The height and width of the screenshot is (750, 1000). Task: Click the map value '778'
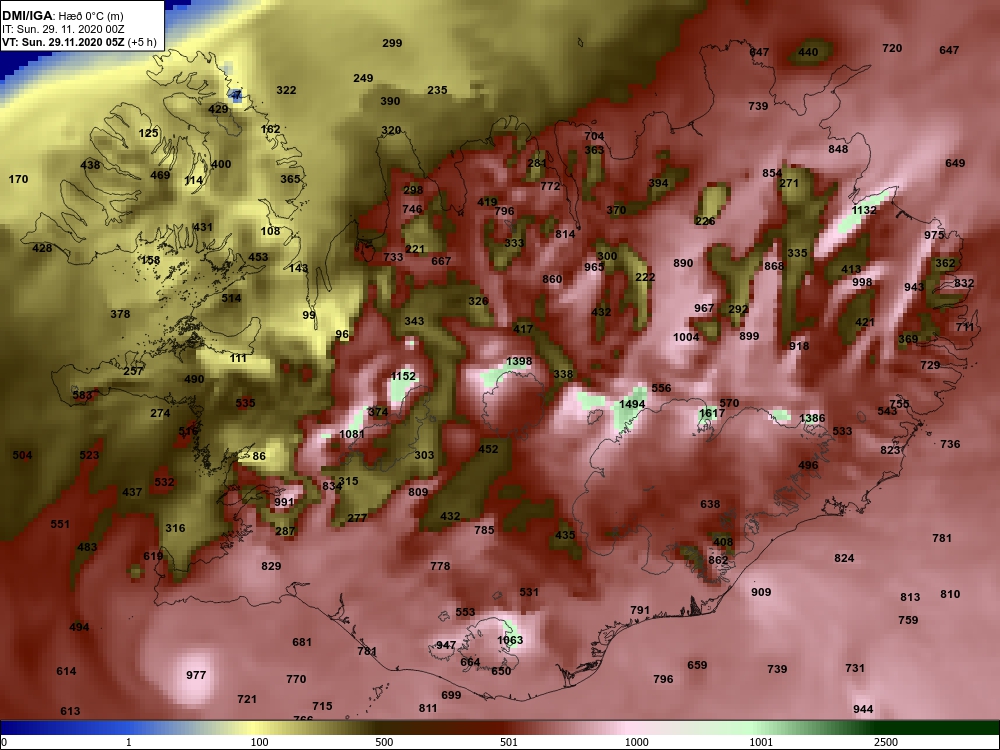click(x=440, y=566)
